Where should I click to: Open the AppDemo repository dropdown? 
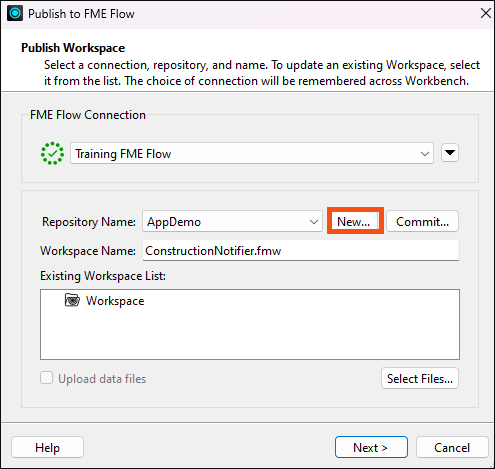coord(232,221)
